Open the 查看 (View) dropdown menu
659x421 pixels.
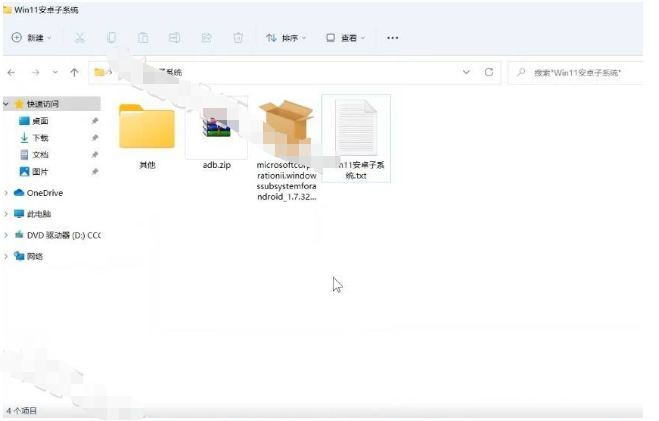[x=346, y=38]
